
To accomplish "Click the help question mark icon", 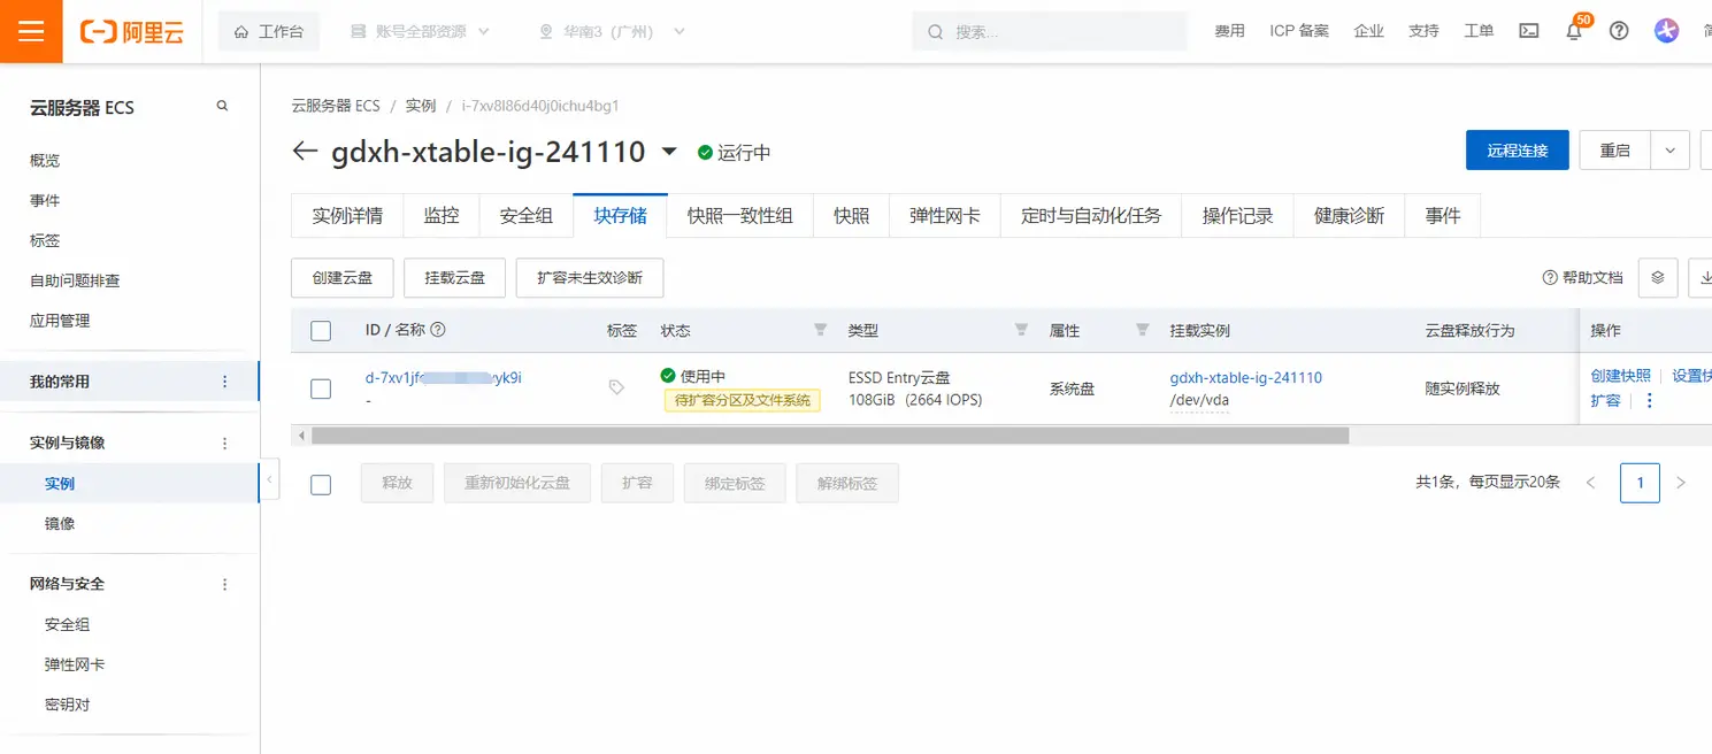I will pos(1618,31).
